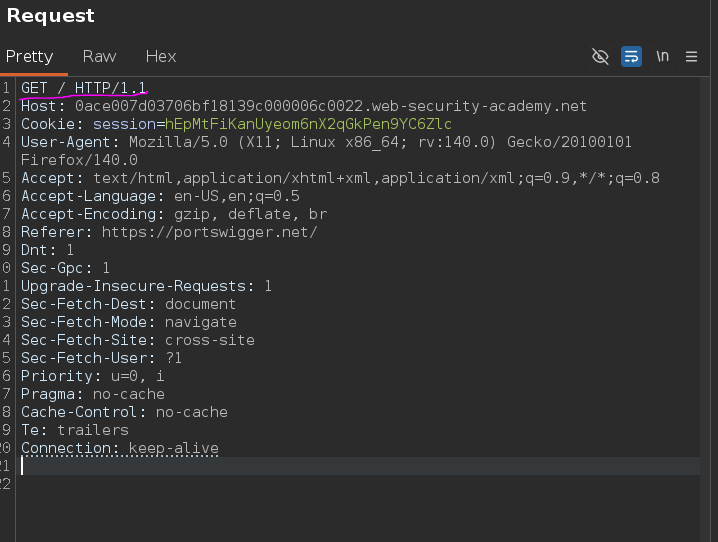718x542 pixels.
Task: Click the Te: trailers header
Action: pos(75,430)
